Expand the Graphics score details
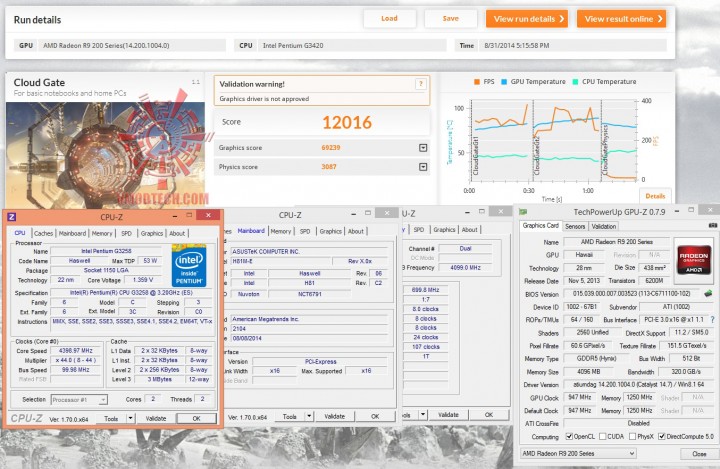The width and height of the screenshot is (720, 469). click(423, 147)
